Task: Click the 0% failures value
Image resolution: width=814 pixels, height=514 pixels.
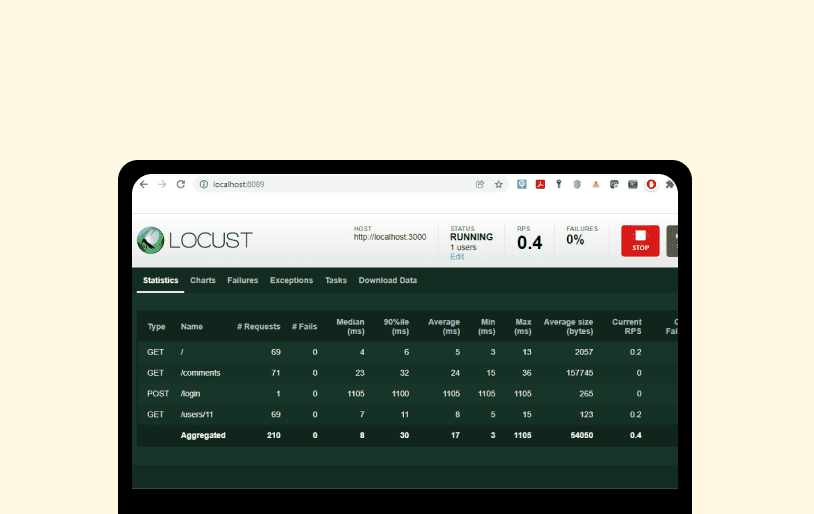Action: coord(575,240)
